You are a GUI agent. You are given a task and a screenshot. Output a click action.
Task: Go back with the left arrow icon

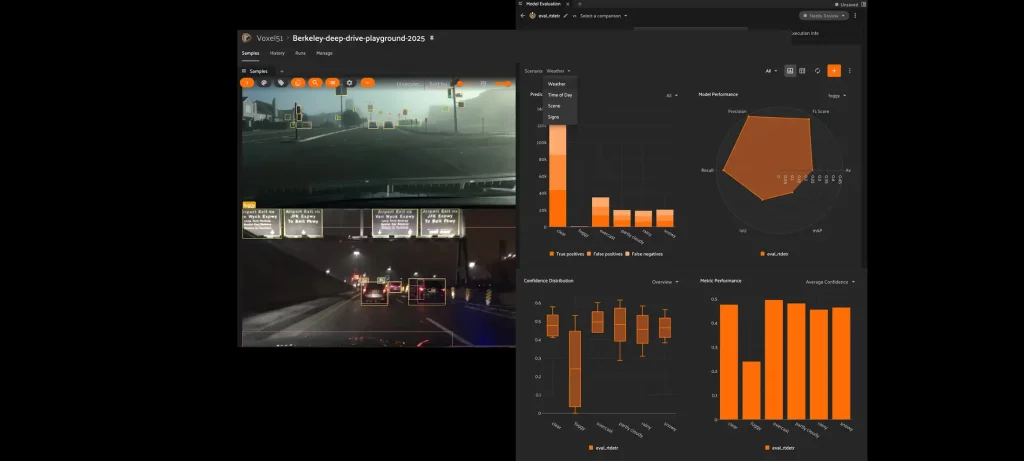click(x=523, y=16)
